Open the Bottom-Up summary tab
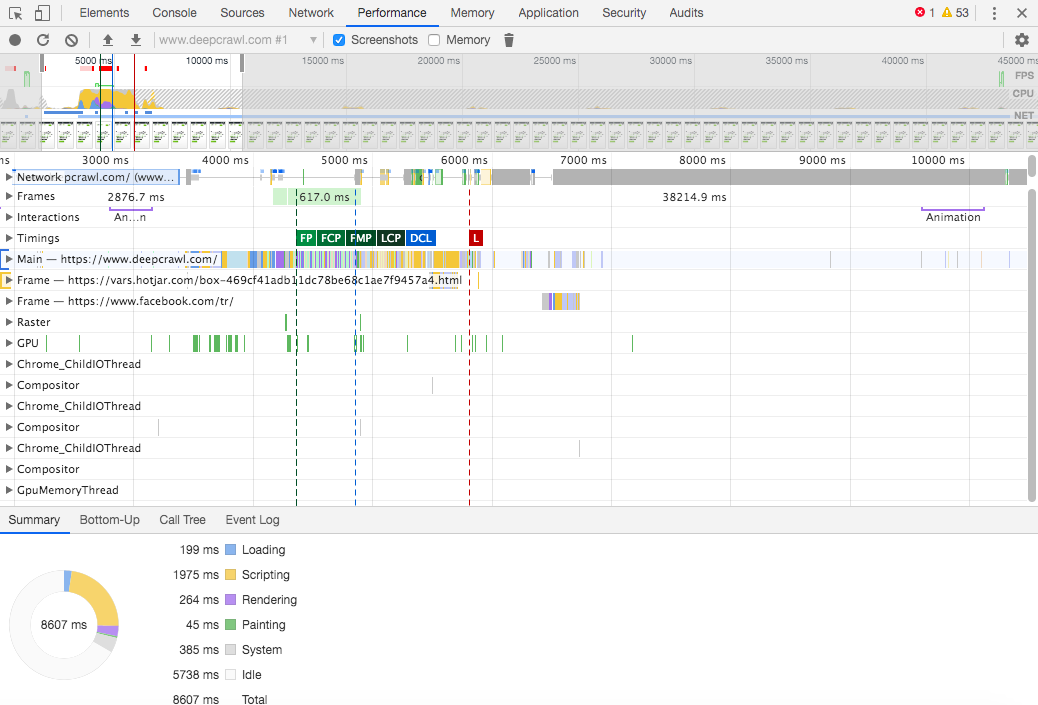Screen dimensions: 1038x705 coord(108,519)
